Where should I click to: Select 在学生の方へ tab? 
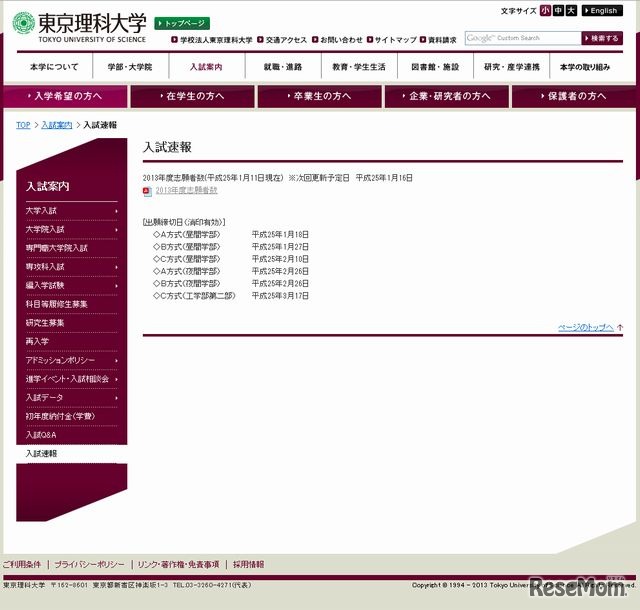[193, 96]
